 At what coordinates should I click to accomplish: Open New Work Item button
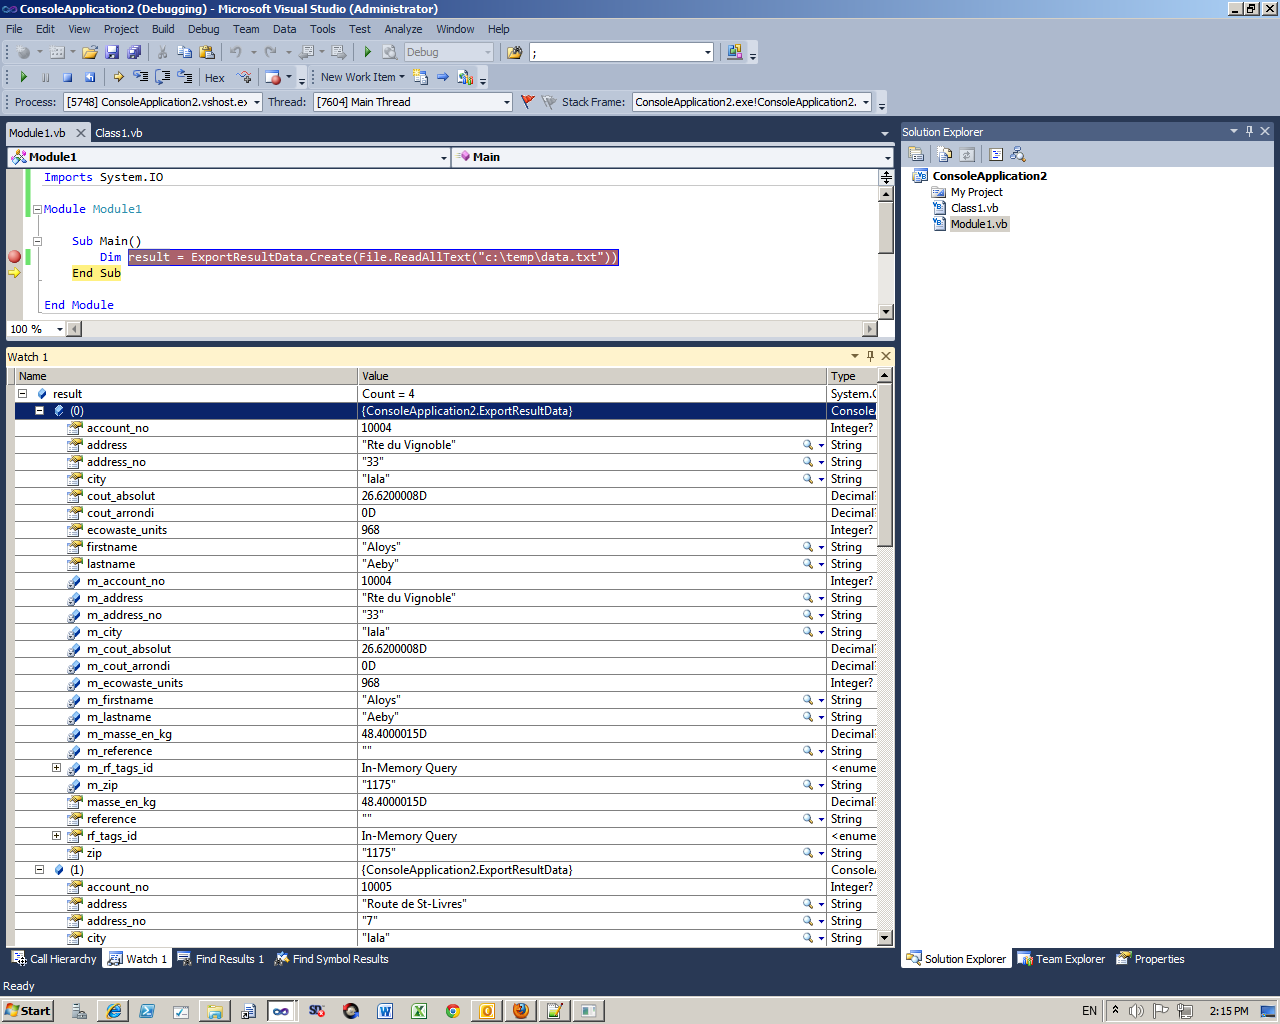362,77
